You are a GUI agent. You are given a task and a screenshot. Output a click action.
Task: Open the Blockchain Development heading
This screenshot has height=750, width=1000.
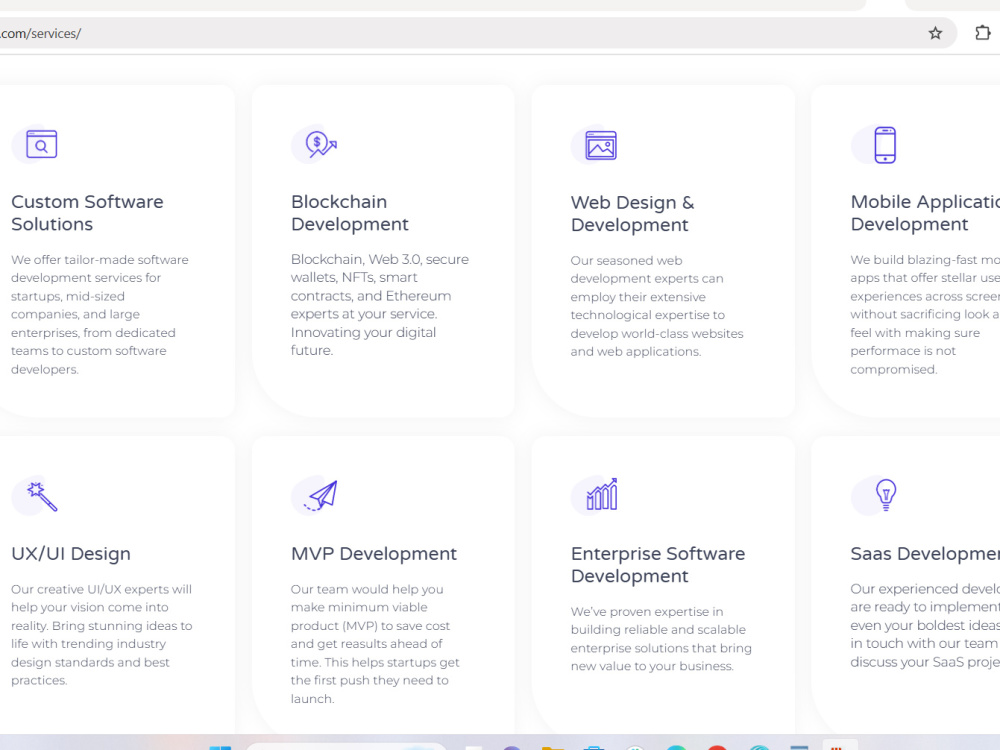tap(349, 213)
